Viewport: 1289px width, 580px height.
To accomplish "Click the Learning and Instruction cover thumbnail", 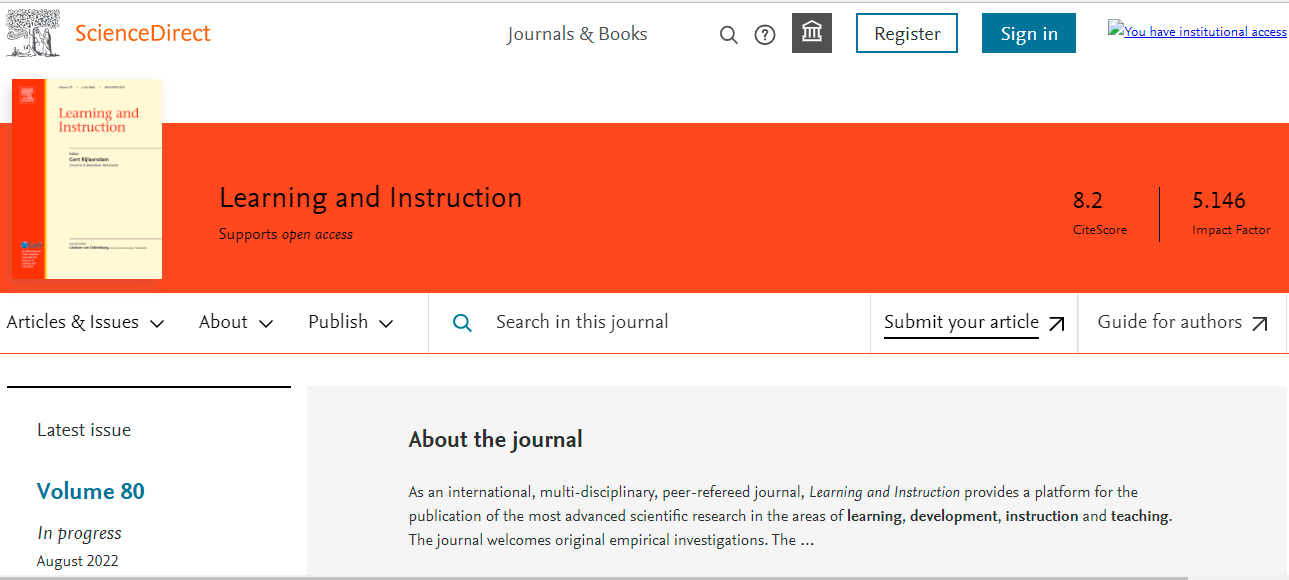I will [87, 179].
